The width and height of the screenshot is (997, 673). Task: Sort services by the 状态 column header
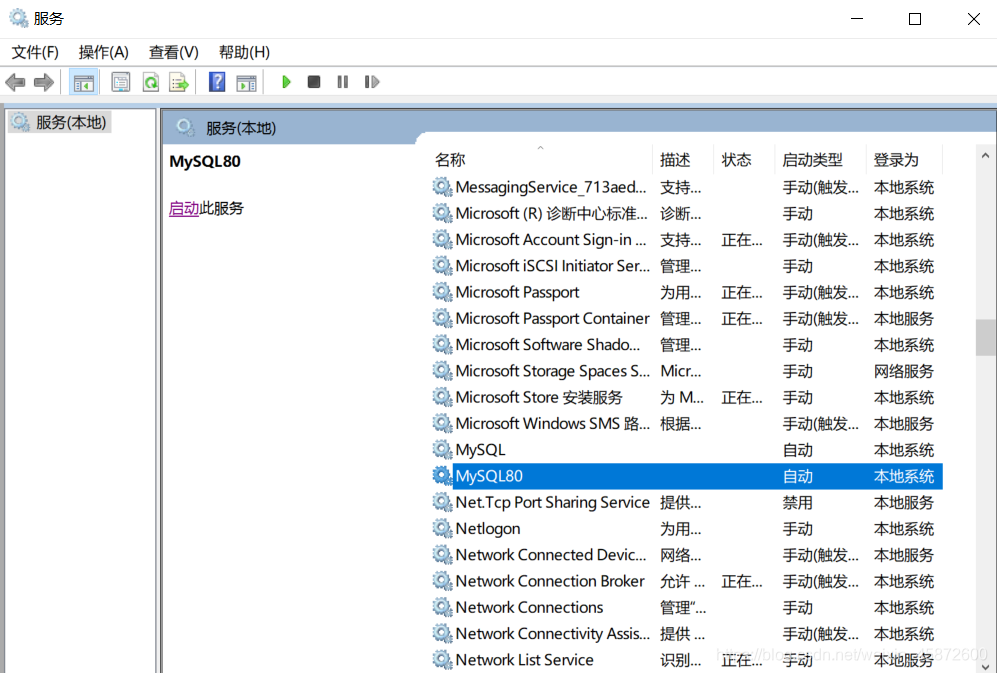point(739,158)
